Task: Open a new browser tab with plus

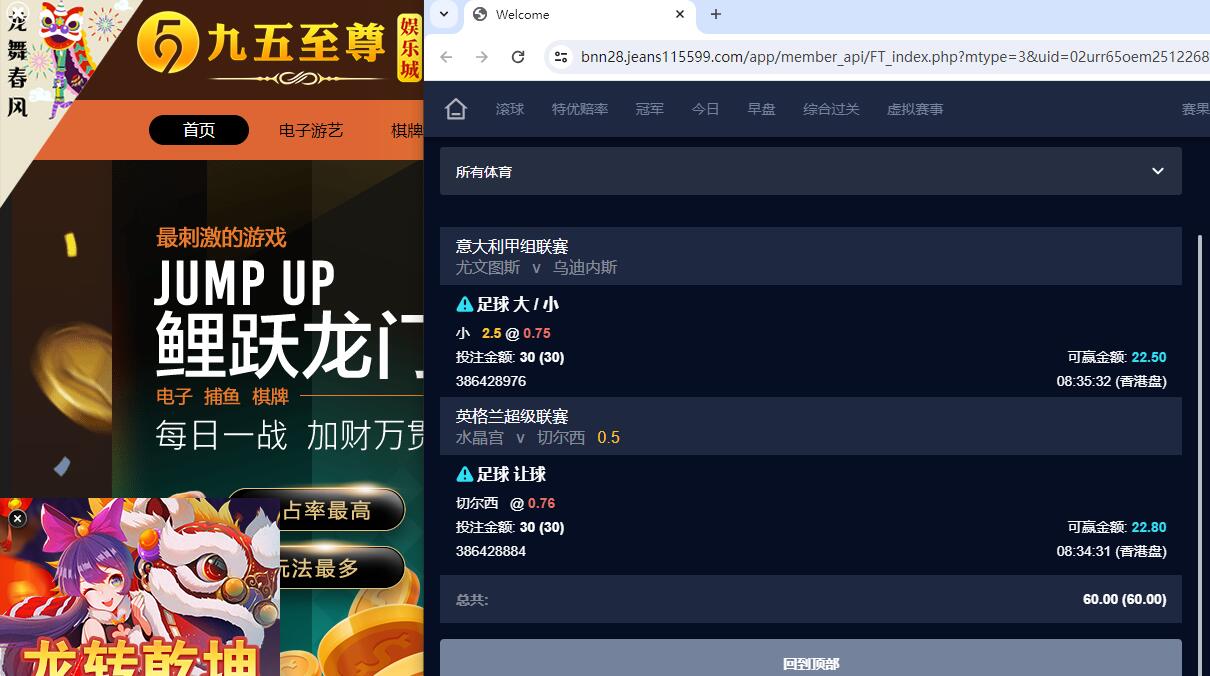Action: (716, 14)
